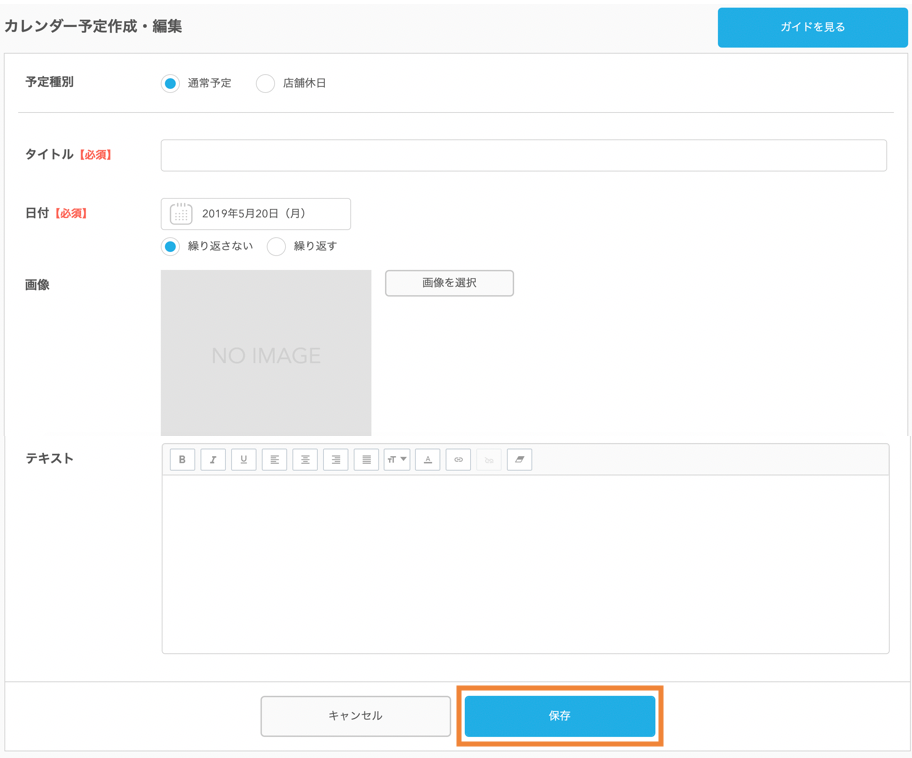Center align text in editor toolbar

point(305,460)
